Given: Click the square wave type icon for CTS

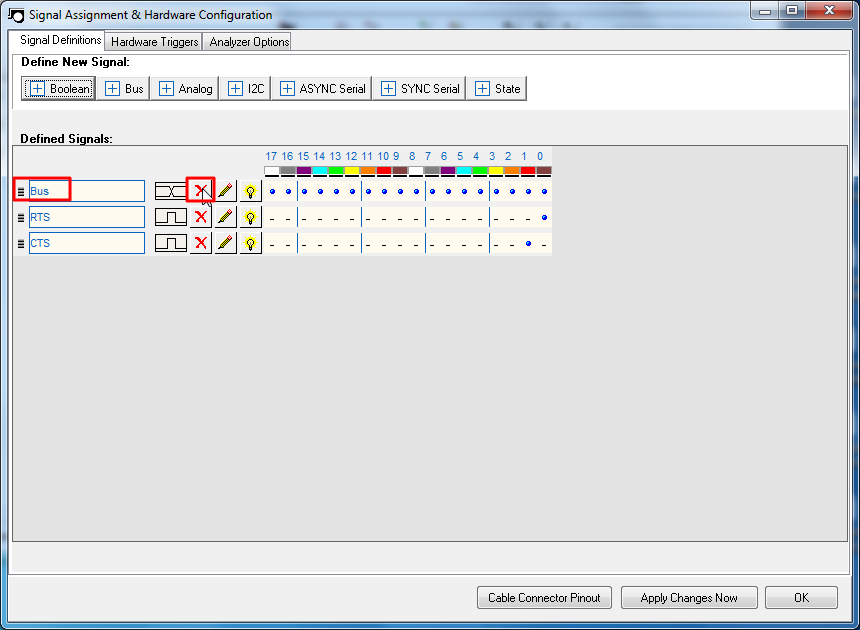Looking at the screenshot, I should click(171, 243).
